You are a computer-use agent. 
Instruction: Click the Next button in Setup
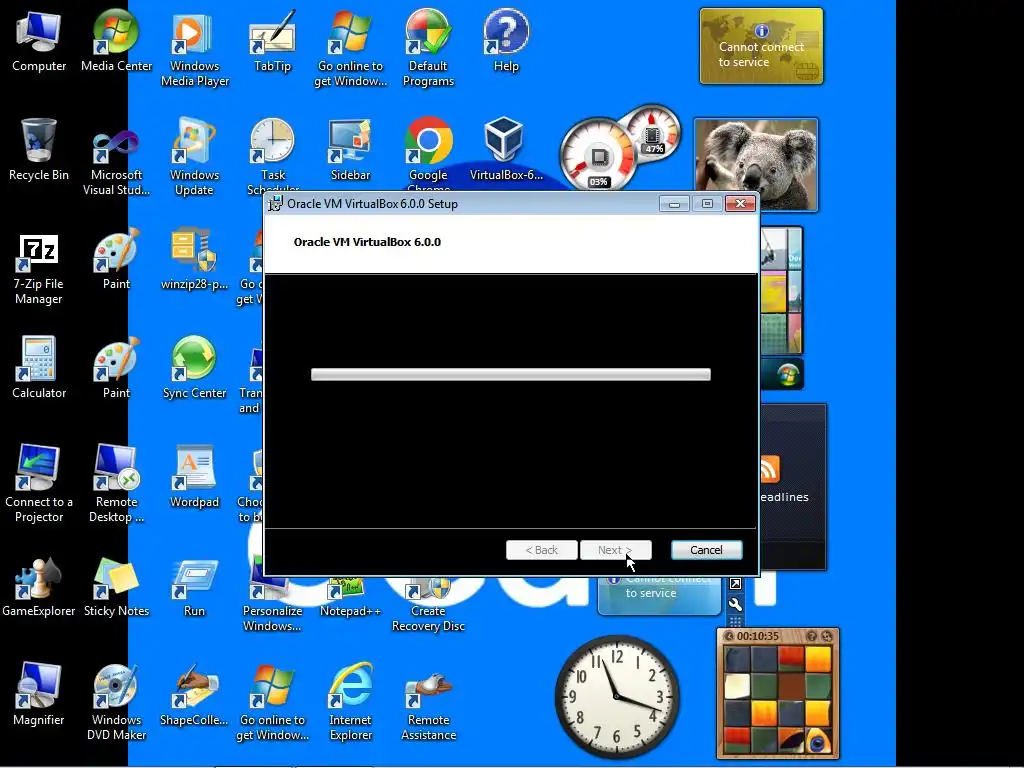click(615, 550)
